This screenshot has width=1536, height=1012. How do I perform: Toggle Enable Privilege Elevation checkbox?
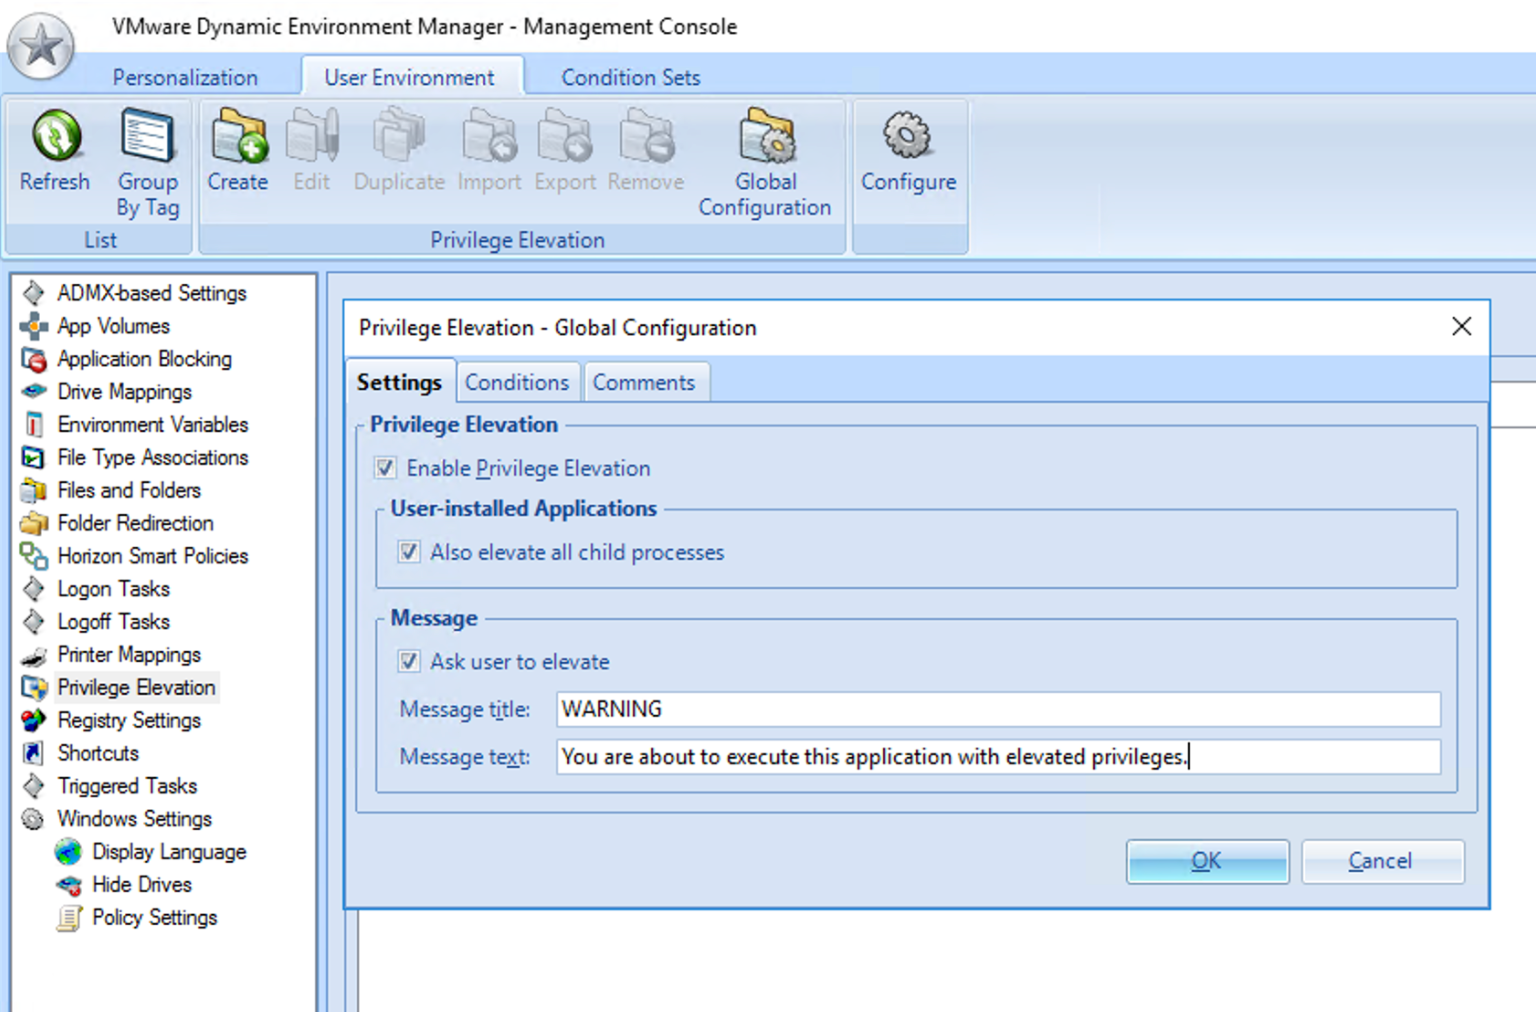386,468
